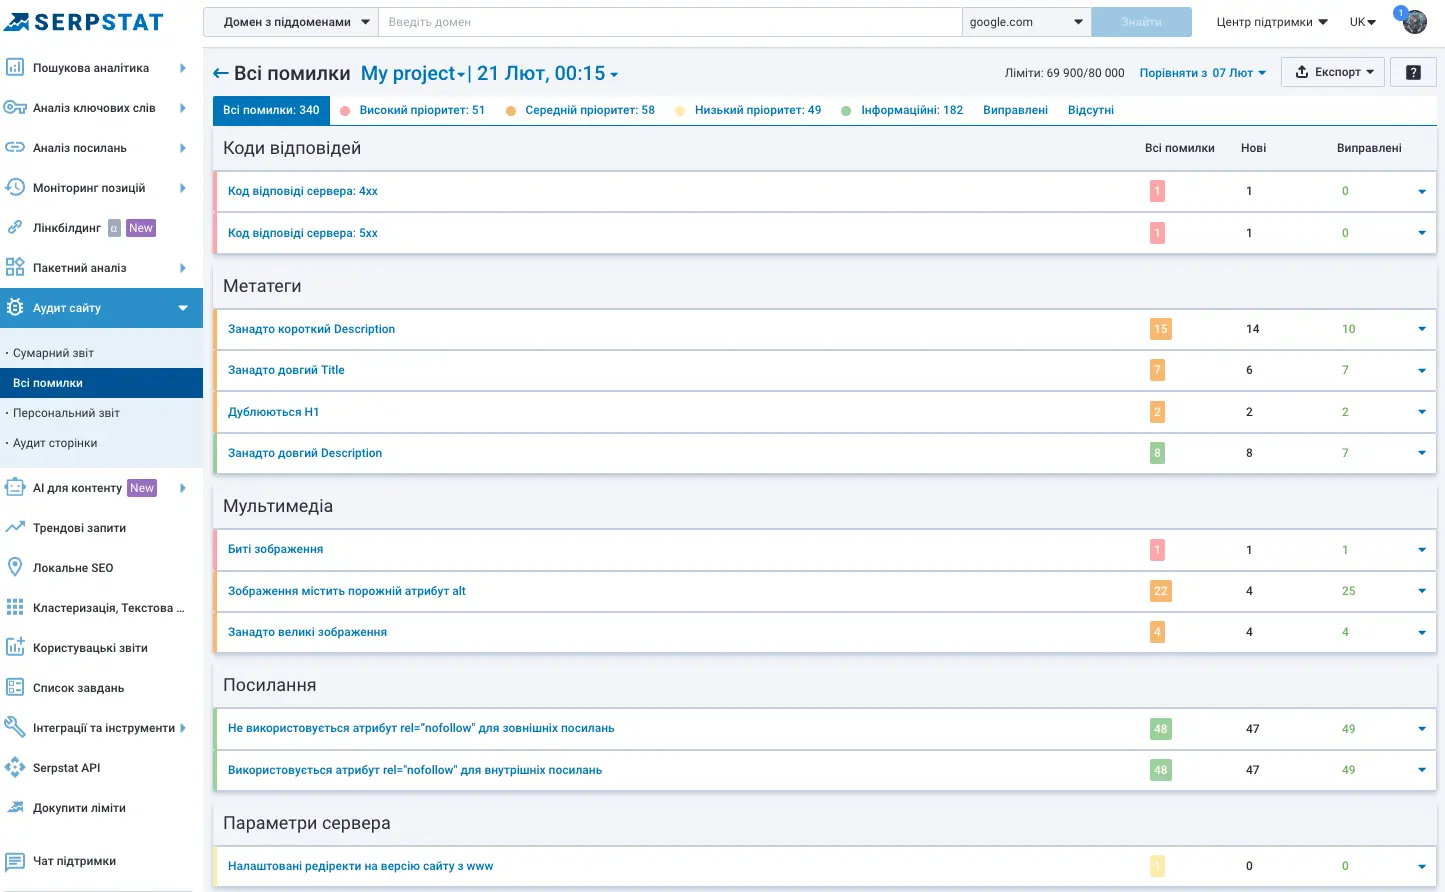Screen dimensions: 1445x892
Task: Open the google.com search engine dropdown
Action: pyautogui.click(x=1026, y=22)
